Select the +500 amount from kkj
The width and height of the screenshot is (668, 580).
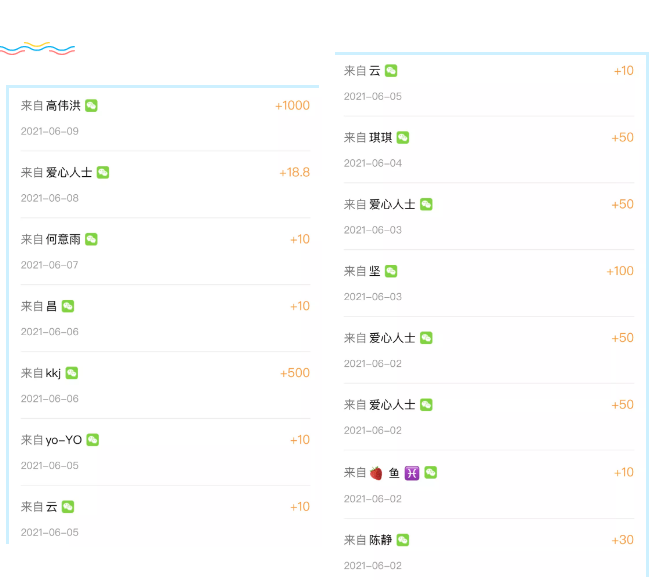point(295,373)
